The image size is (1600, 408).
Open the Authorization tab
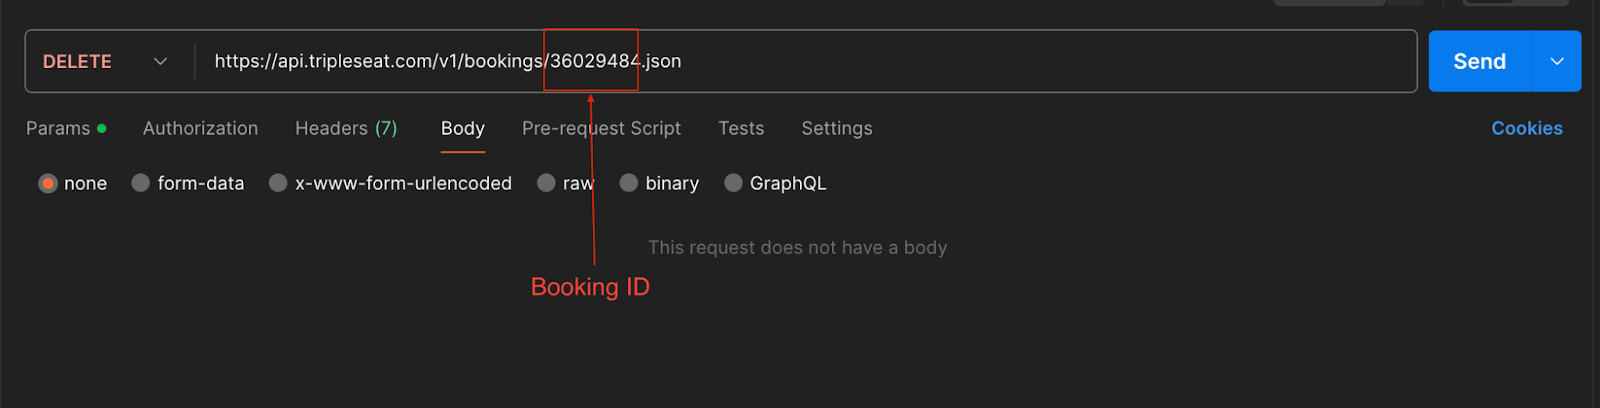[200, 128]
